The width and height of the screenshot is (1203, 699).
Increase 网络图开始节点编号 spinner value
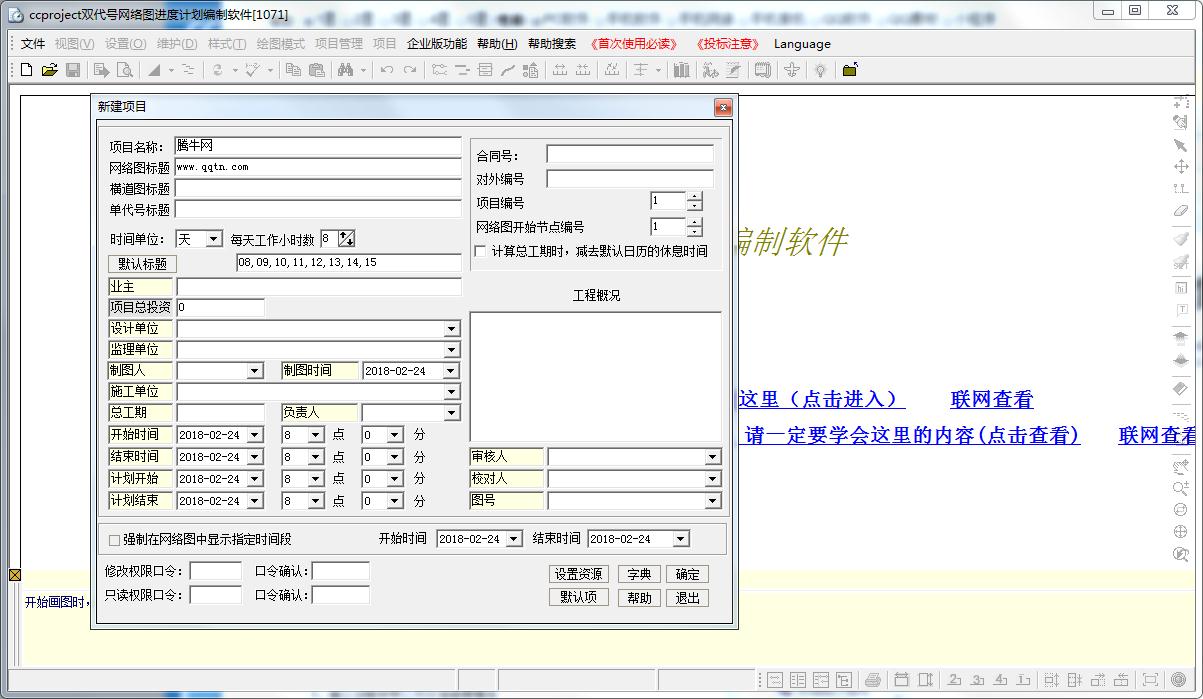pos(695,222)
